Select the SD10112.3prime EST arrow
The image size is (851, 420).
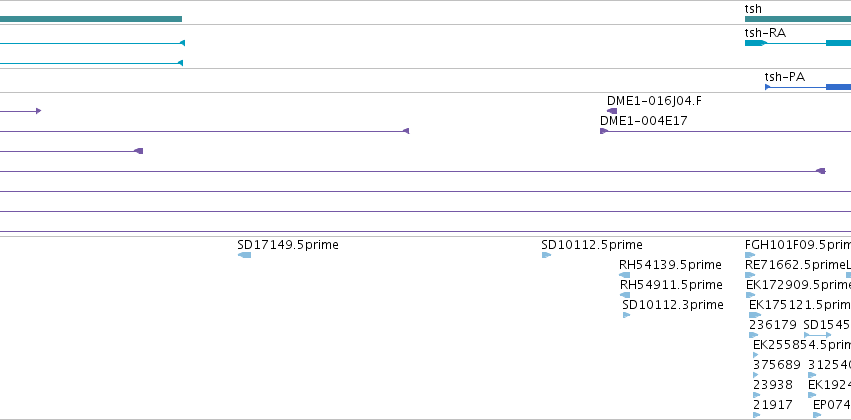click(626, 315)
